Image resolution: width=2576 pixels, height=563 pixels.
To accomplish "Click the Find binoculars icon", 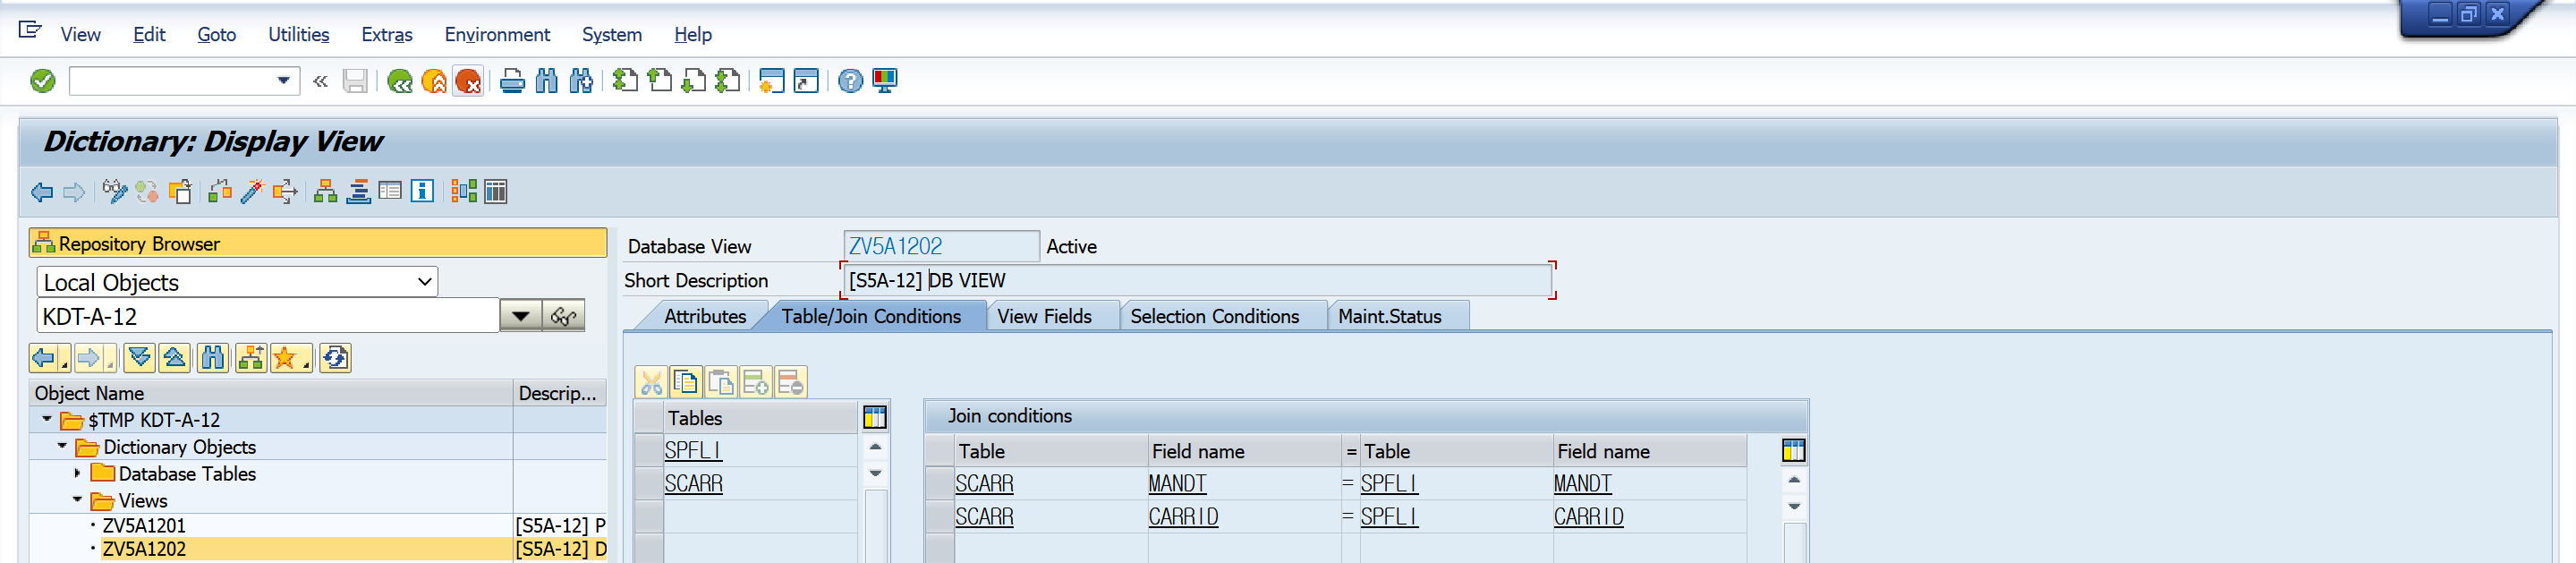I will tap(547, 81).
